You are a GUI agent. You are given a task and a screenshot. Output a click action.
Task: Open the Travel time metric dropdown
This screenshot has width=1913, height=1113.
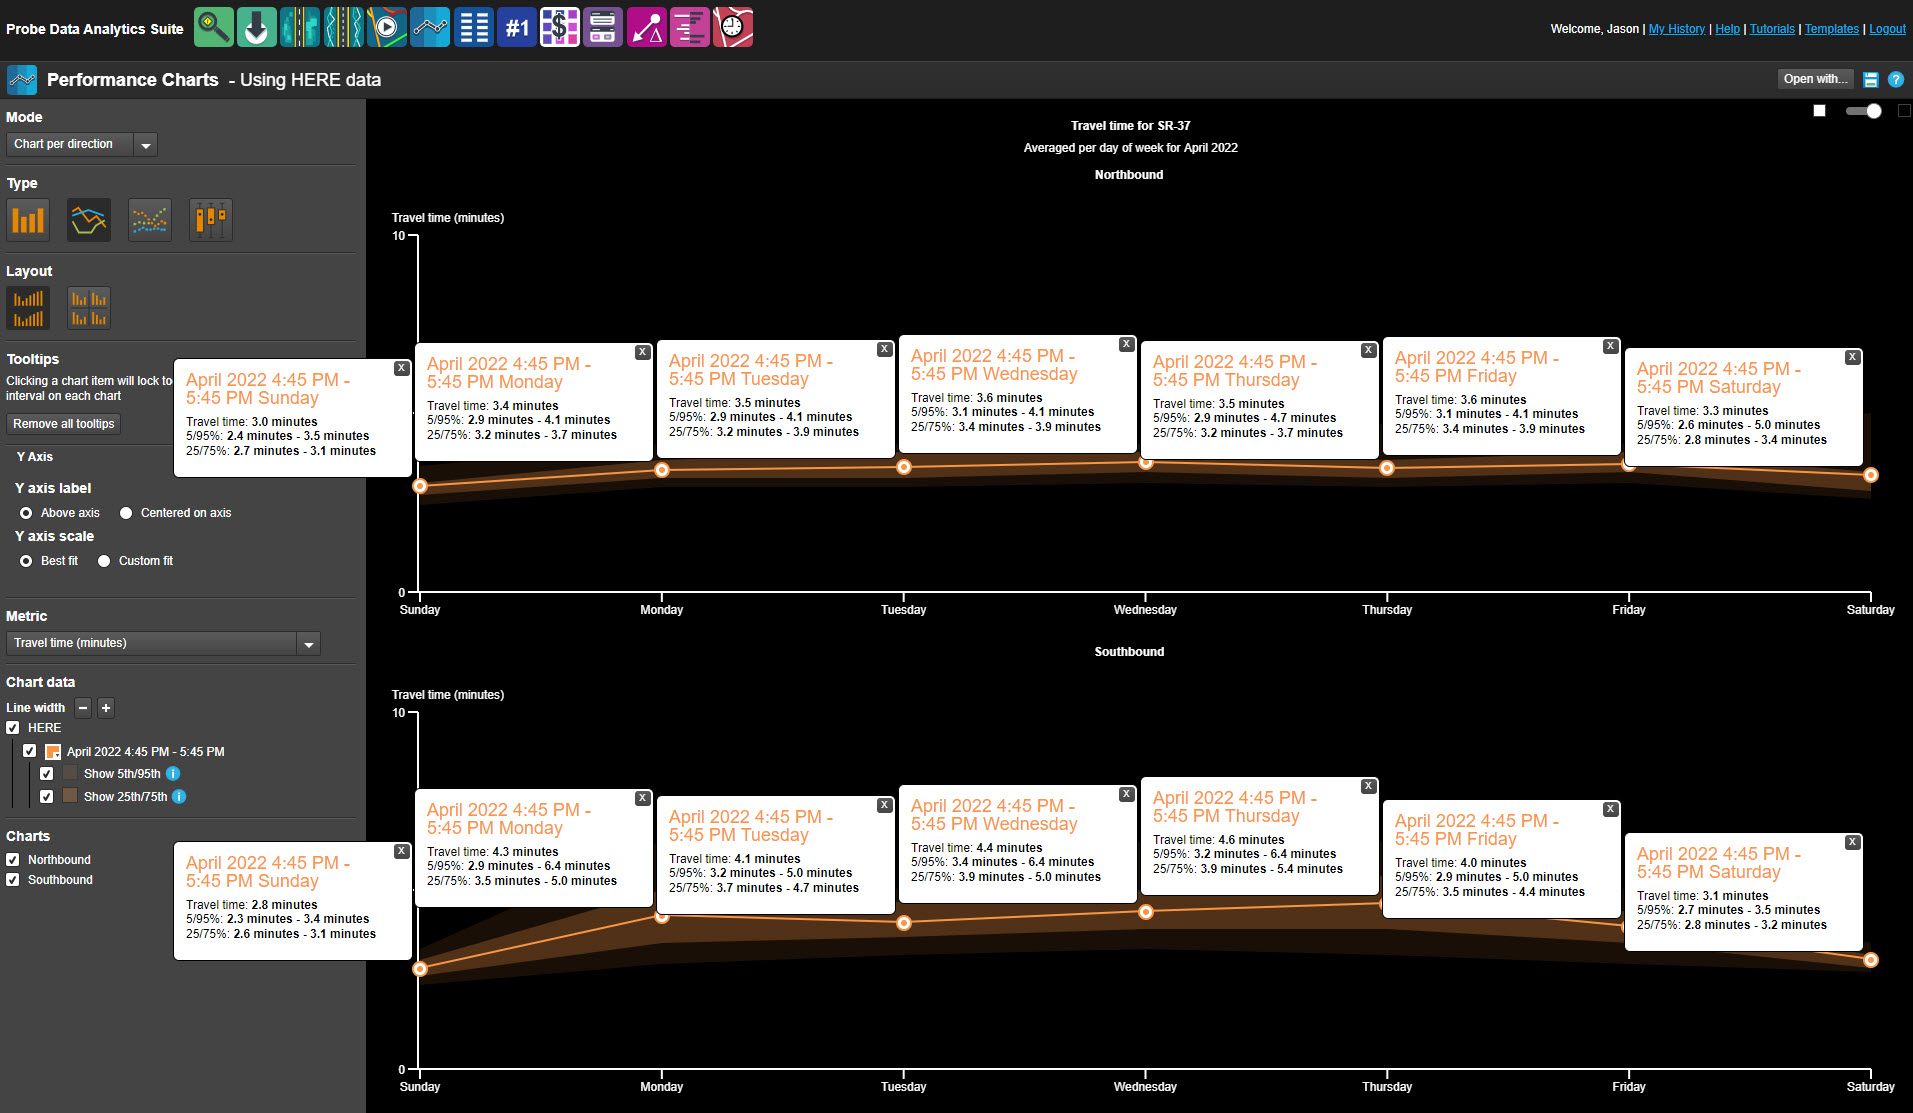pyautogui.click(x=163, y=644)
